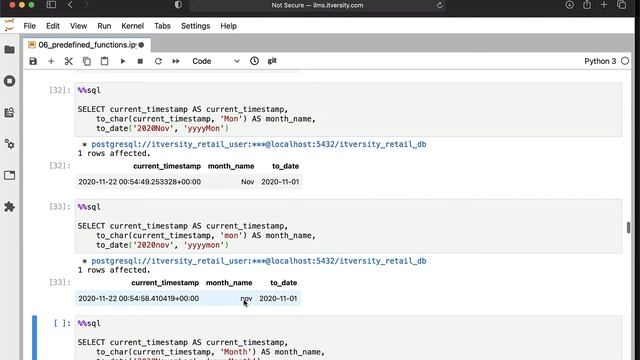Open the Edit menu
The width and height of the screenshot is (640, 360).
coord(53,26)
